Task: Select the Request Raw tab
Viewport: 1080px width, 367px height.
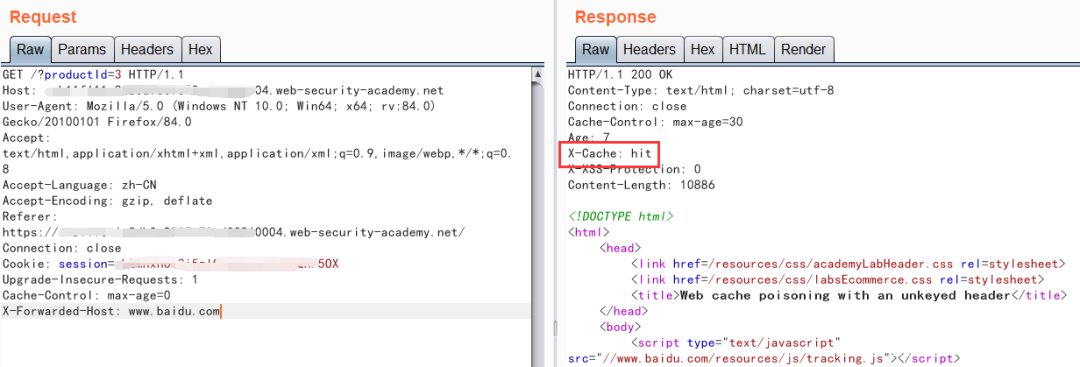Action: [x=30, y=50]
